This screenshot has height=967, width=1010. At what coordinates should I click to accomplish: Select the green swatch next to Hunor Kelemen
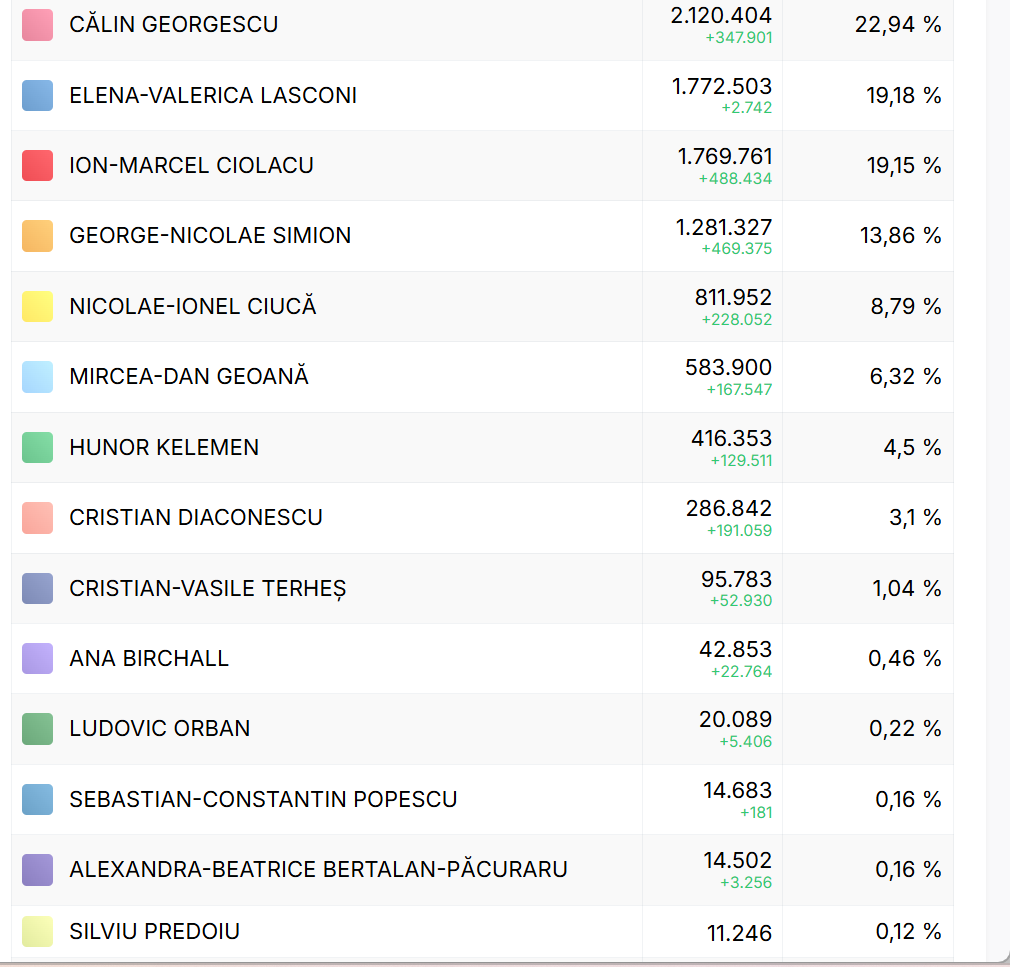pyautogui.click(x=37, y=447)
